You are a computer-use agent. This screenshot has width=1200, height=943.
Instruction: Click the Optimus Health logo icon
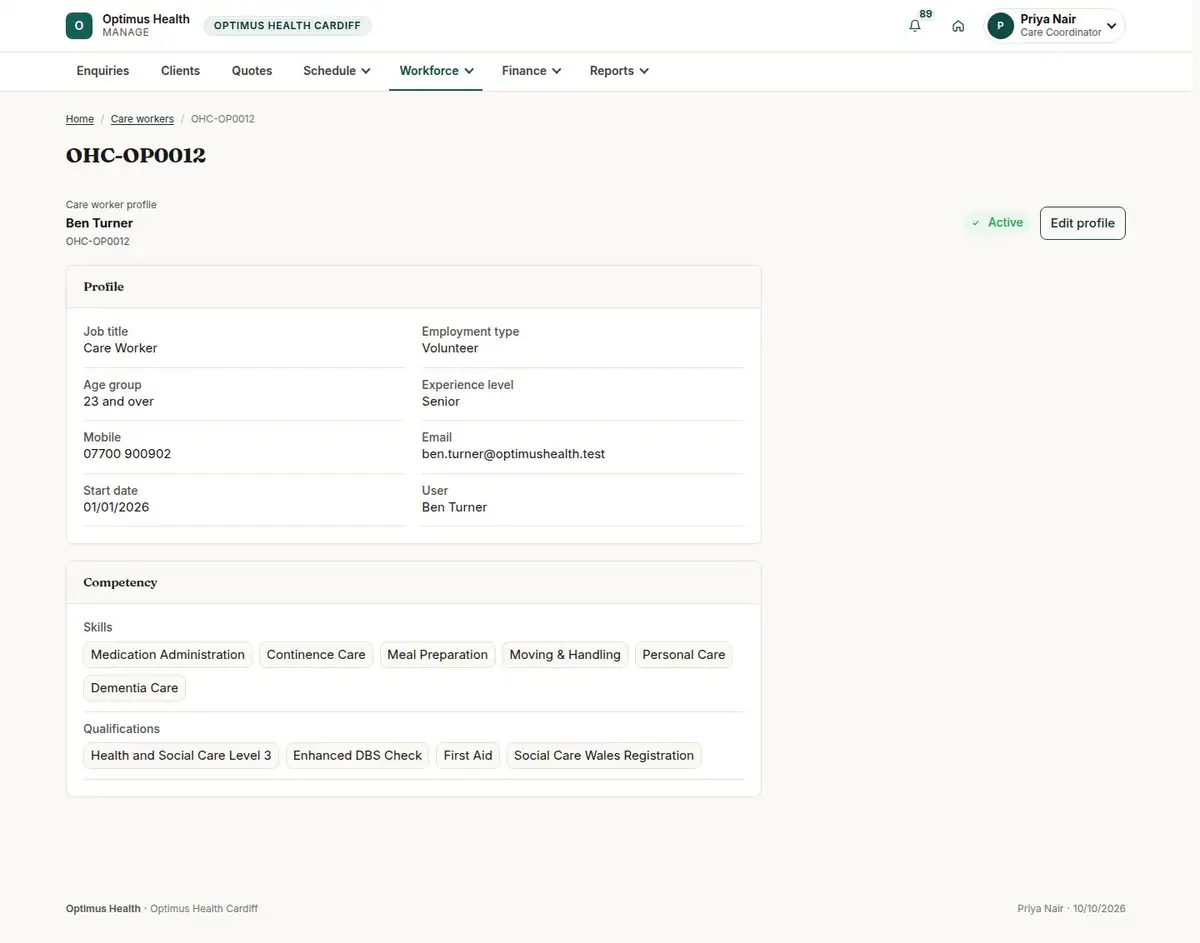click(x=79, y=26)
